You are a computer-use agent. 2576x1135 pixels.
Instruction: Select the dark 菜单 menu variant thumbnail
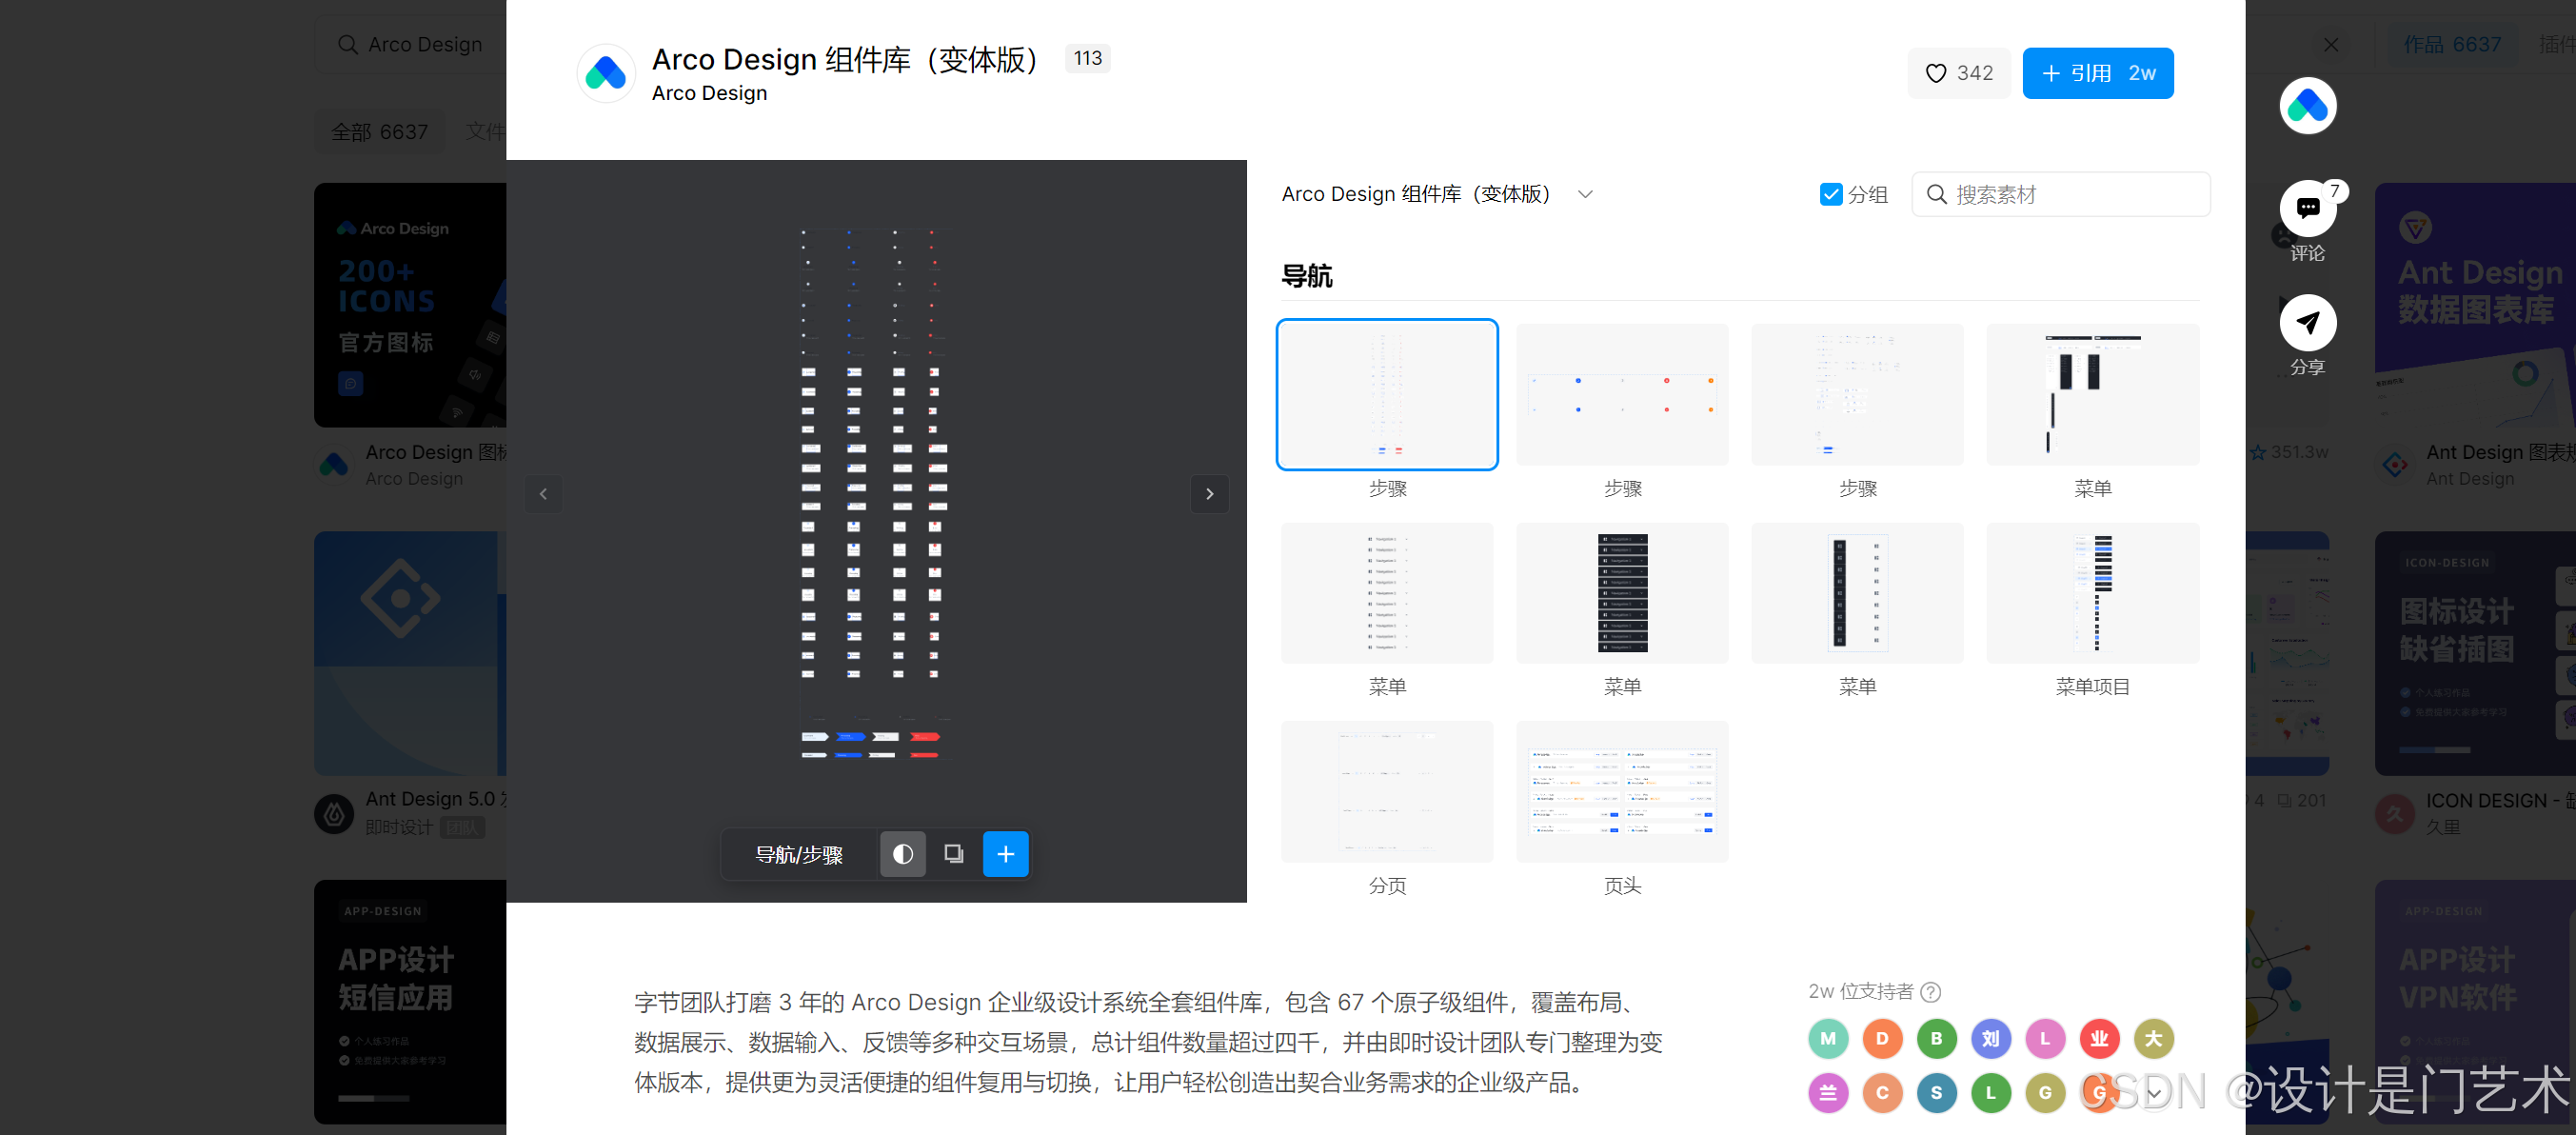(1622, 593)
